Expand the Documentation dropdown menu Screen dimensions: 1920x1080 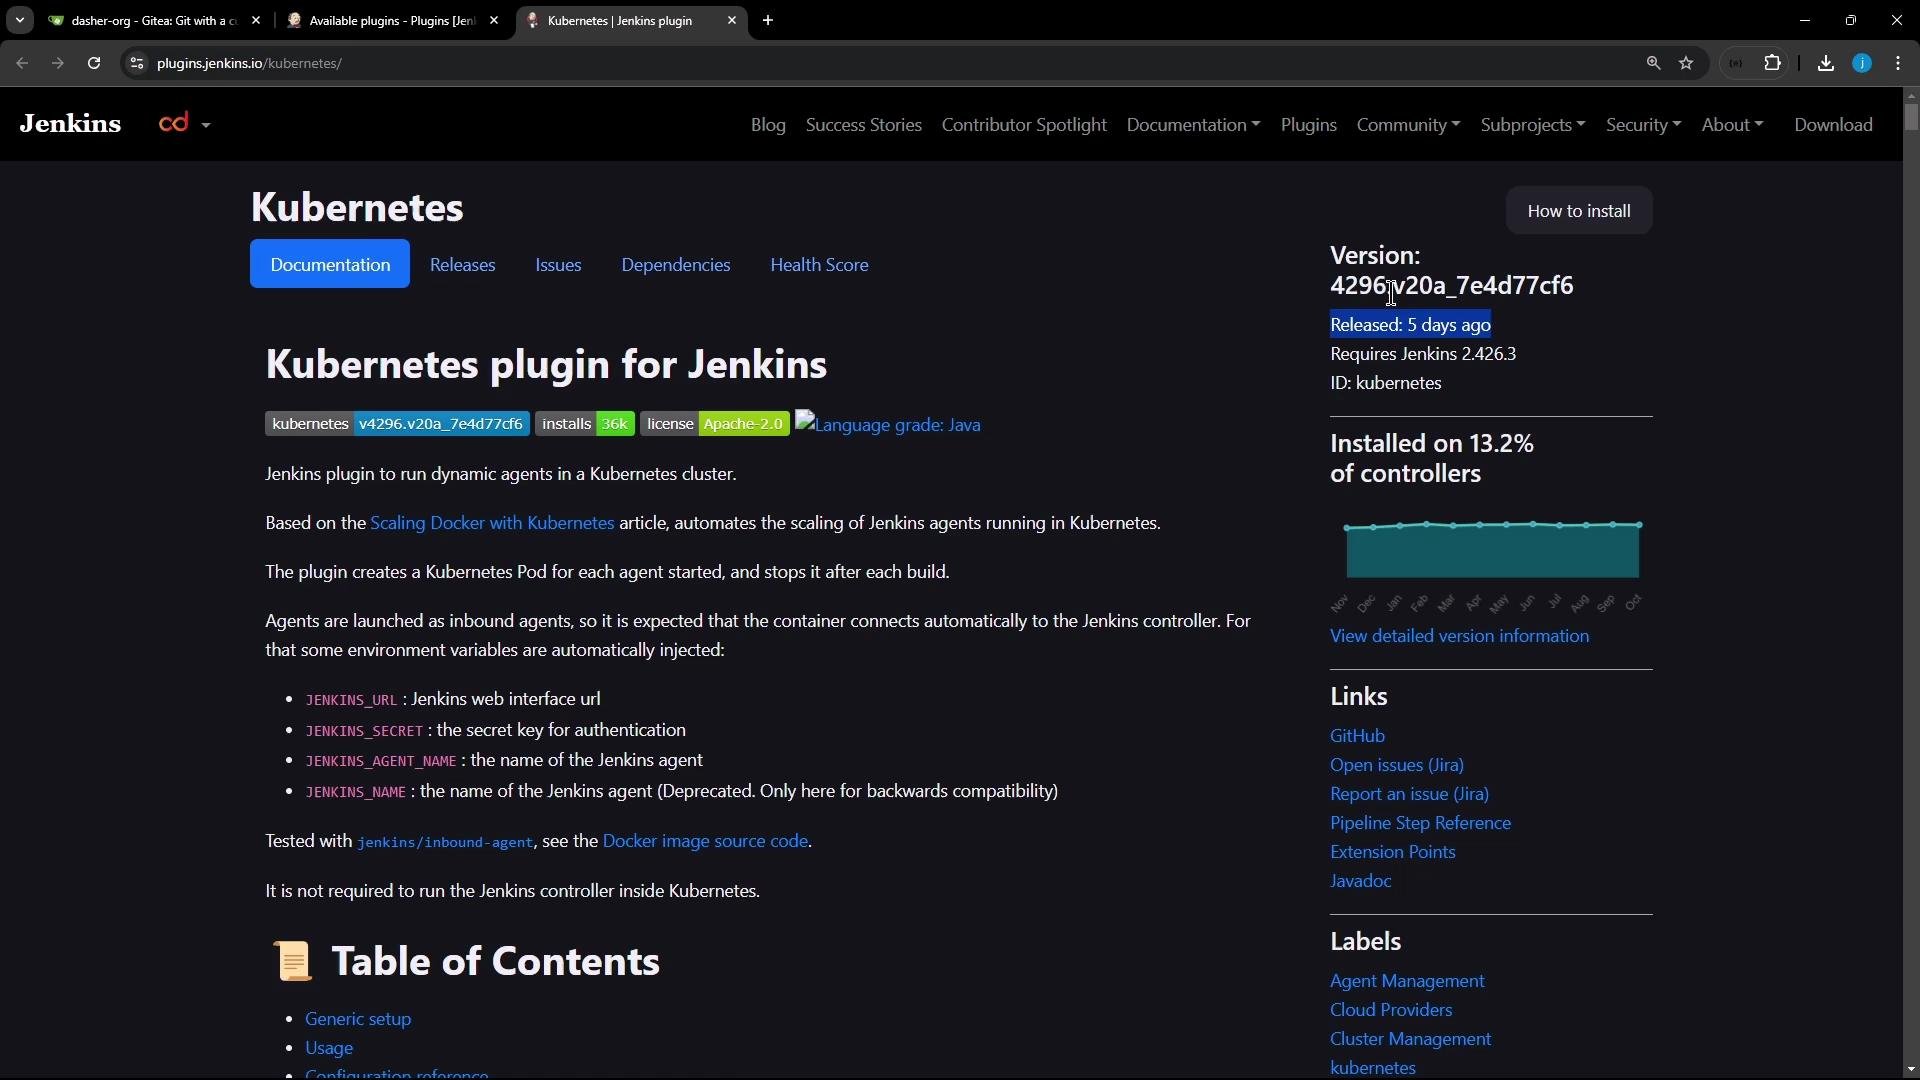click(x=1193, y=125)
